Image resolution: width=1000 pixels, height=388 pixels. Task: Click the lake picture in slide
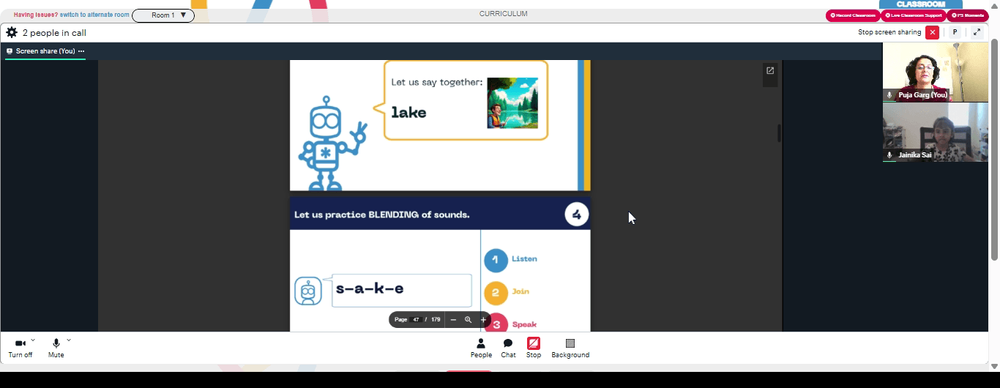[512, 103]
